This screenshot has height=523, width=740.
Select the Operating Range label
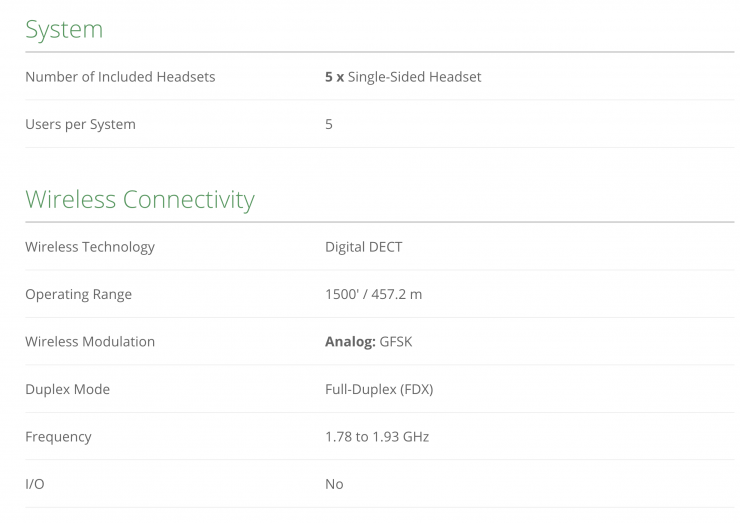[x=78, y=295]
